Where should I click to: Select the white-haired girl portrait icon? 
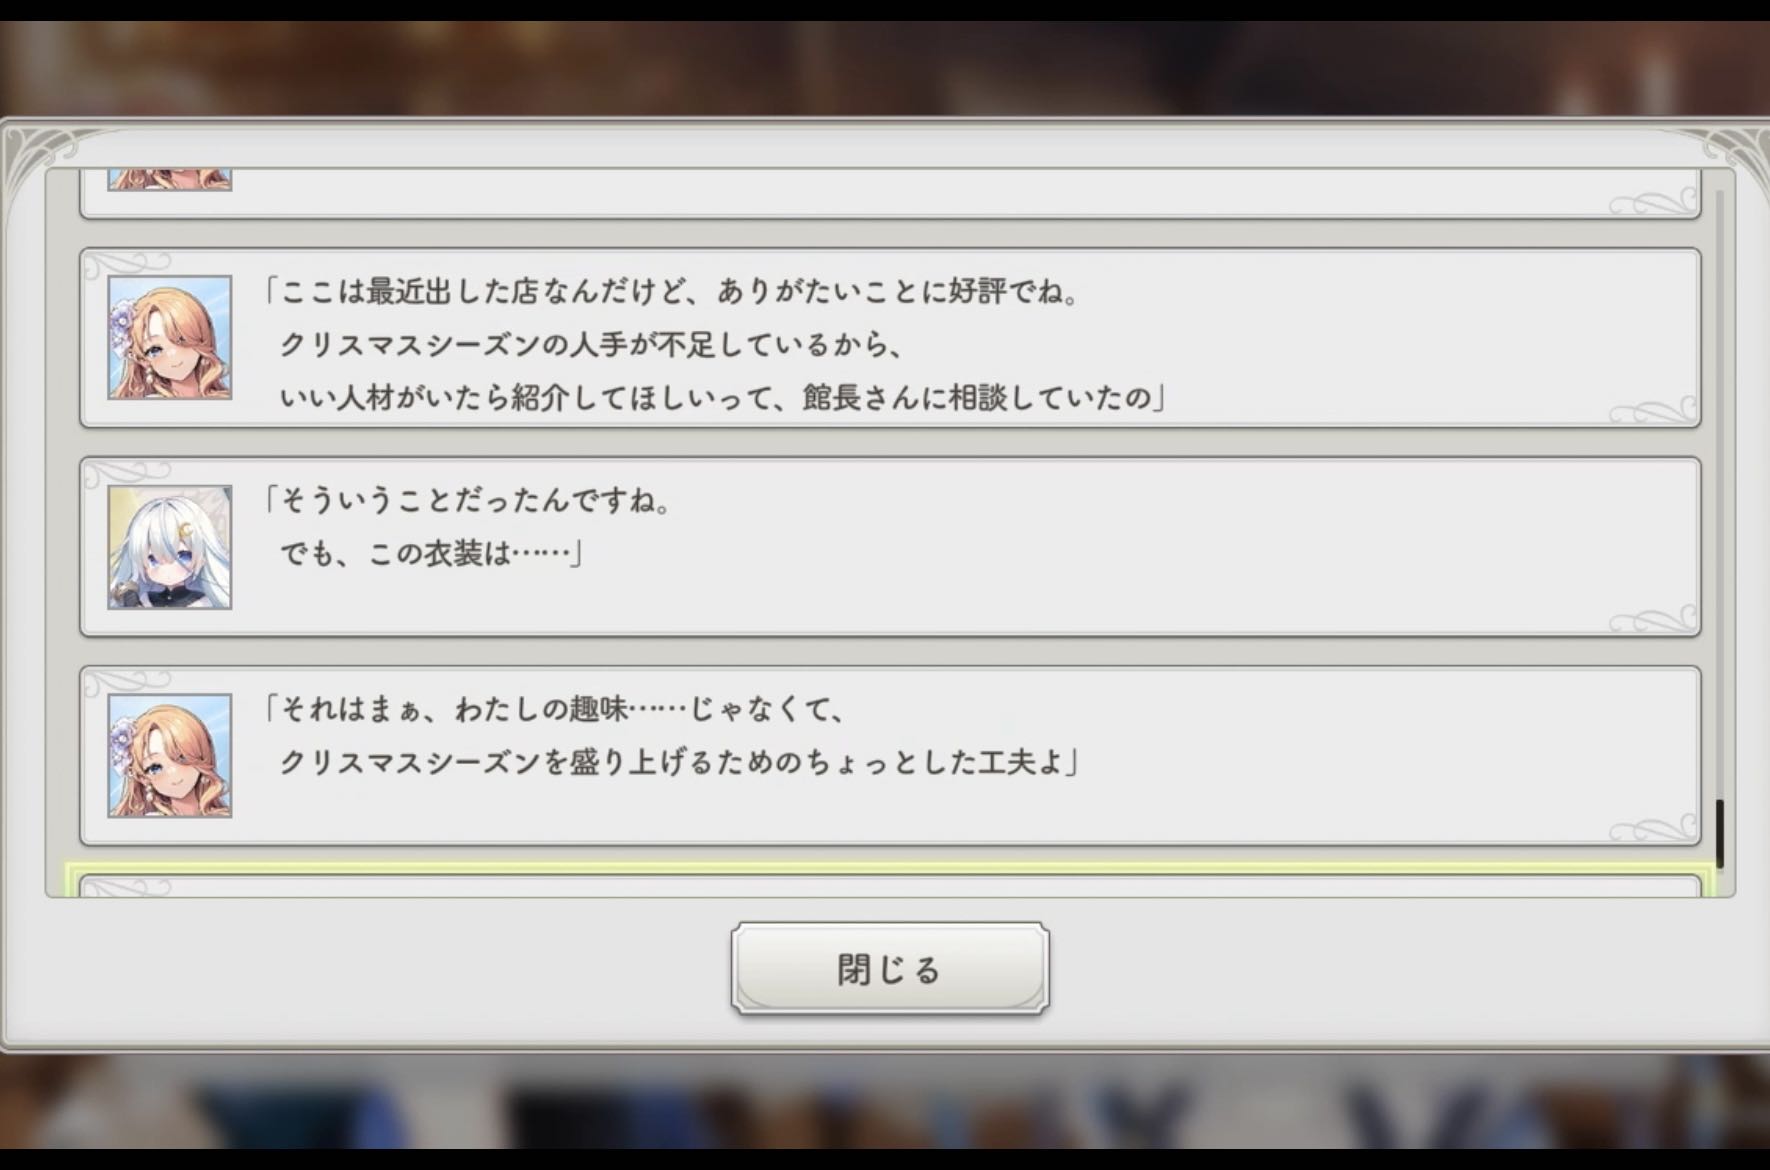(170, 547)
